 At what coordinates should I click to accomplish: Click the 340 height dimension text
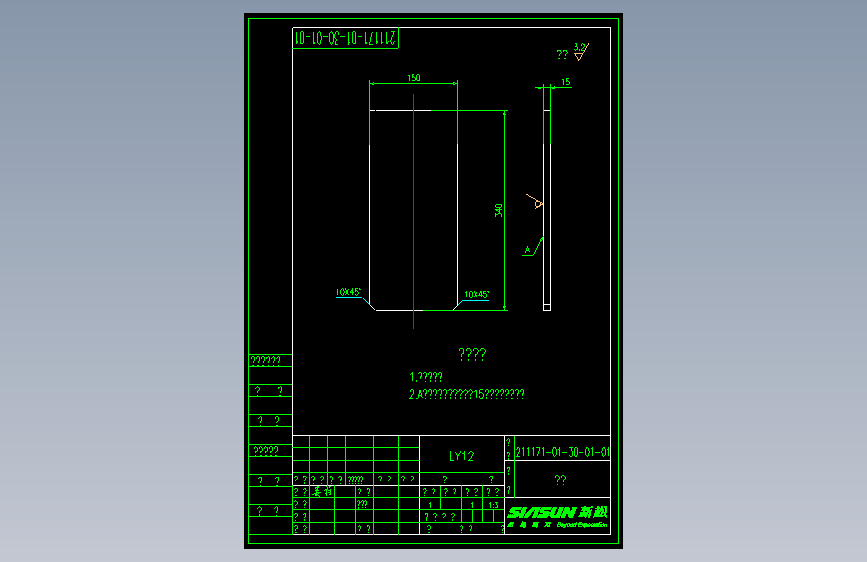[x=499, y=210]
